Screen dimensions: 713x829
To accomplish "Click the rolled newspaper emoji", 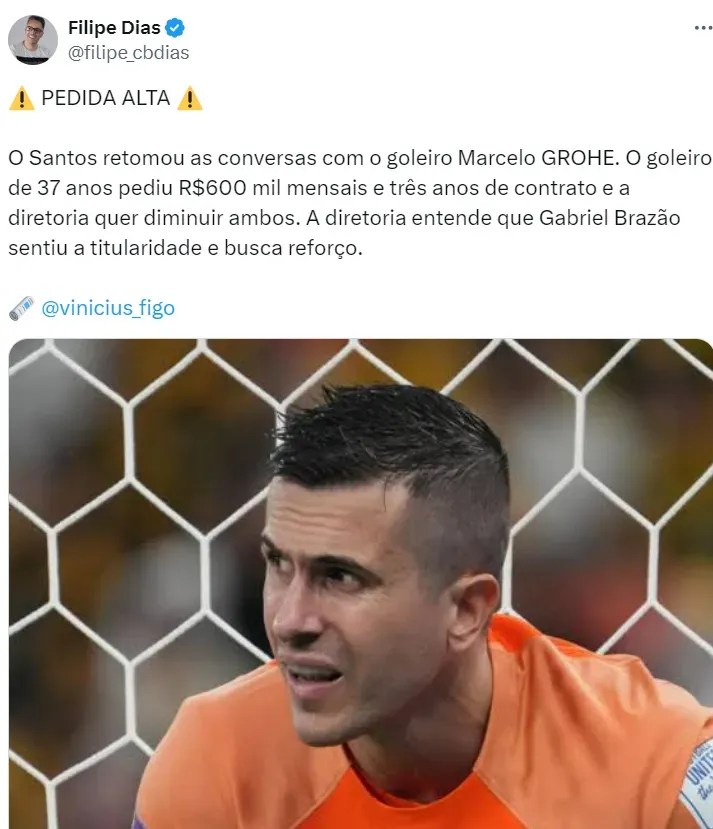I will coord(22,308).
